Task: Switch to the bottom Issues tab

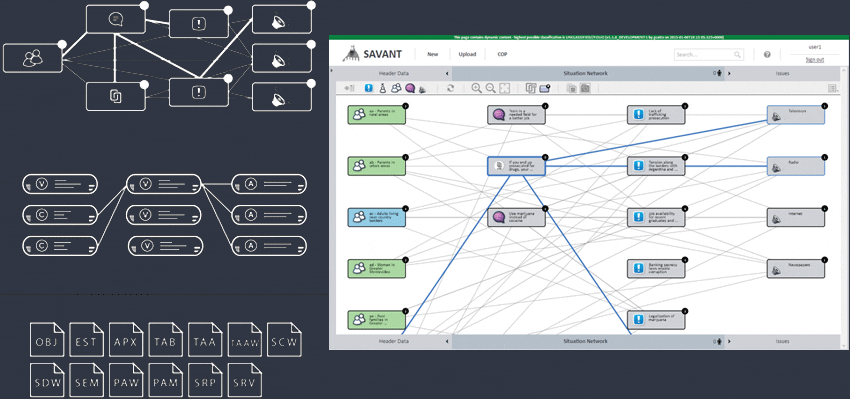Action: 782,342
